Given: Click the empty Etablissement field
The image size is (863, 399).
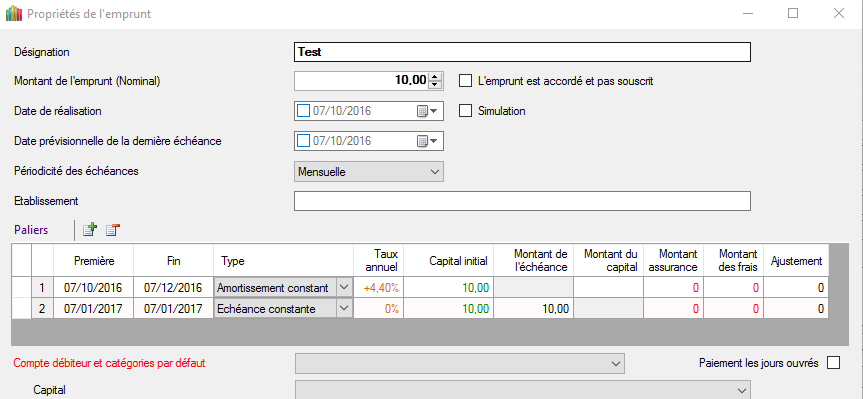Looking at the screenshot, I should pyautogui.click(x=522, y=201).
